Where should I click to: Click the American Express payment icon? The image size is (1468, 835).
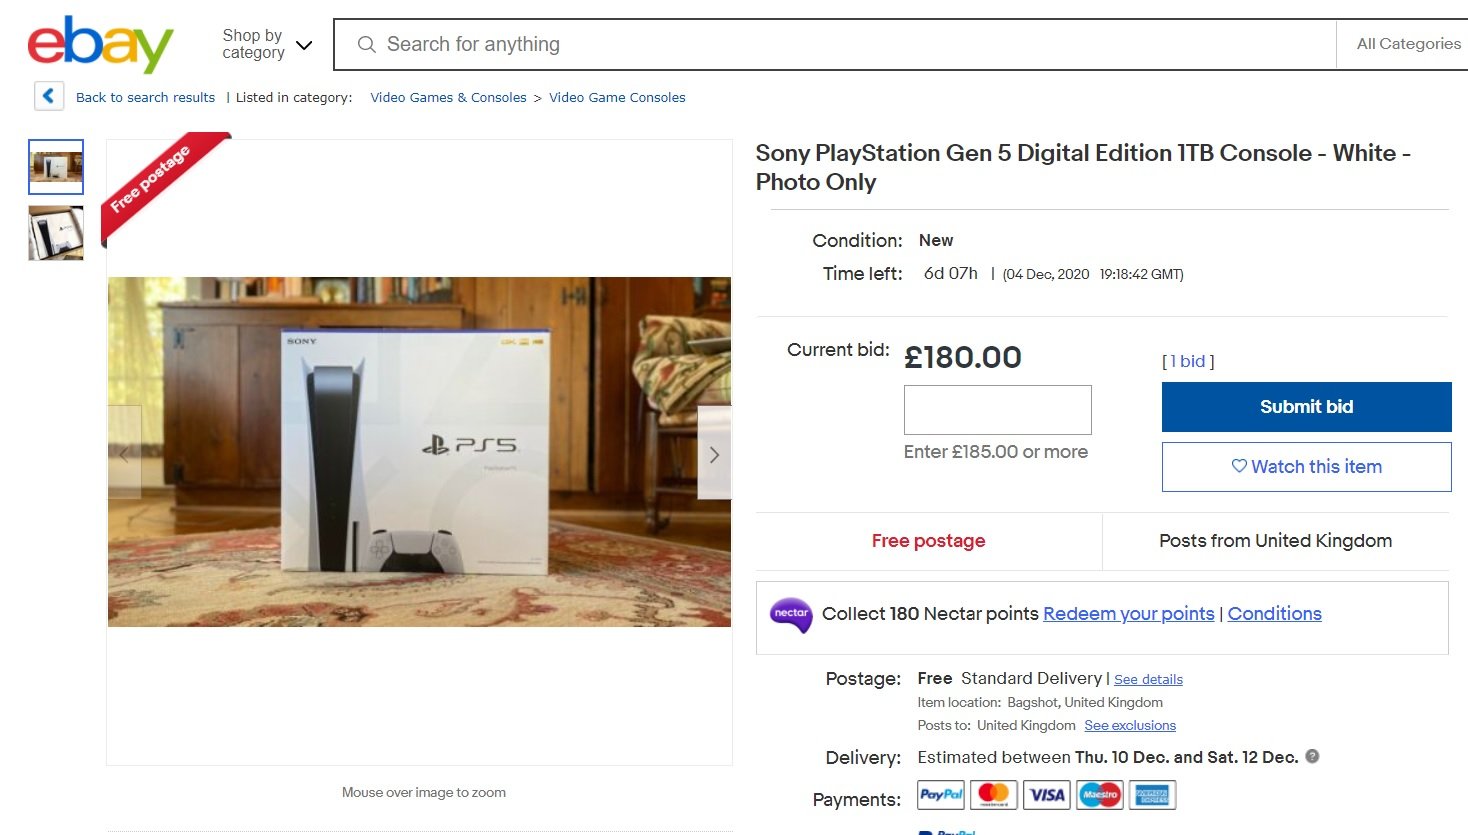click(x=1152, y=794)
